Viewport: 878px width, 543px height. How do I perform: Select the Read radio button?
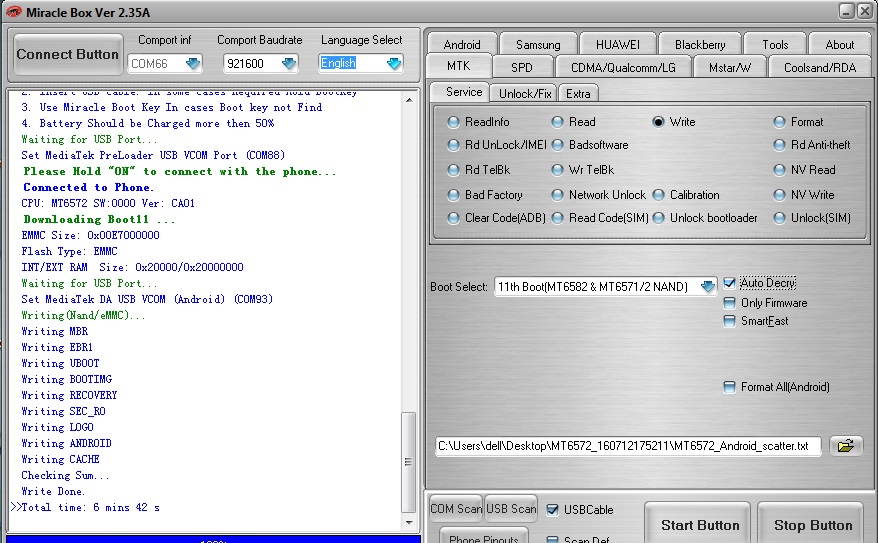click(557, 121)
